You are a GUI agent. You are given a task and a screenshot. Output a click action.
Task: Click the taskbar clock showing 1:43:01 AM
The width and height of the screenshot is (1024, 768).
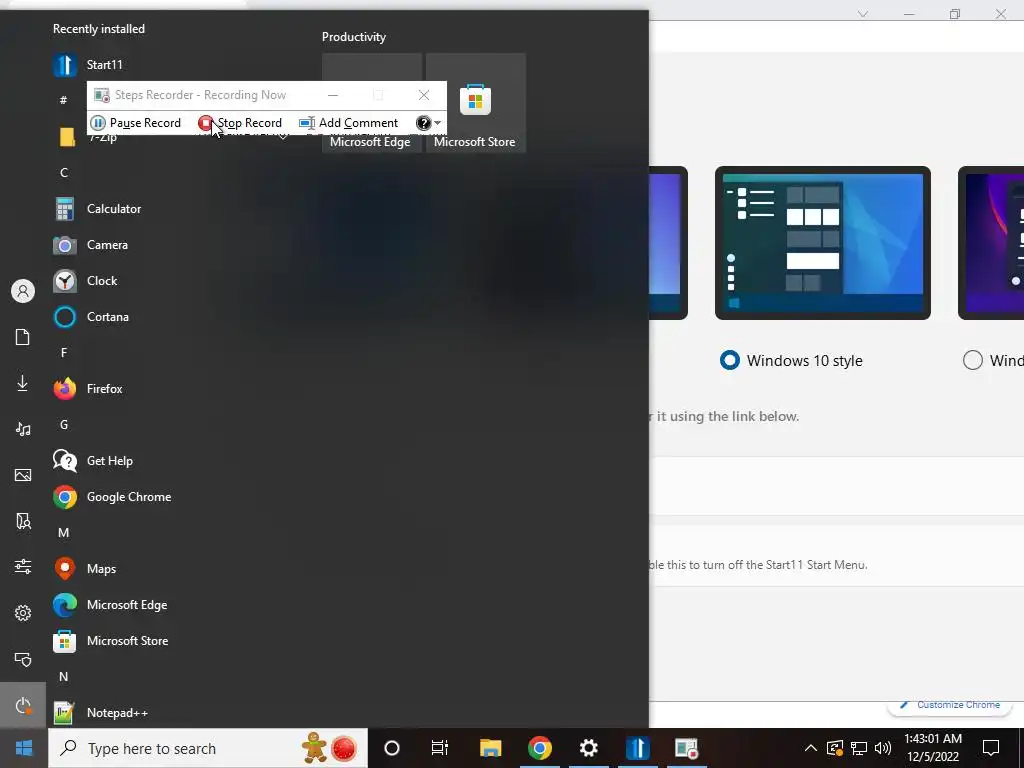(933, 748)
